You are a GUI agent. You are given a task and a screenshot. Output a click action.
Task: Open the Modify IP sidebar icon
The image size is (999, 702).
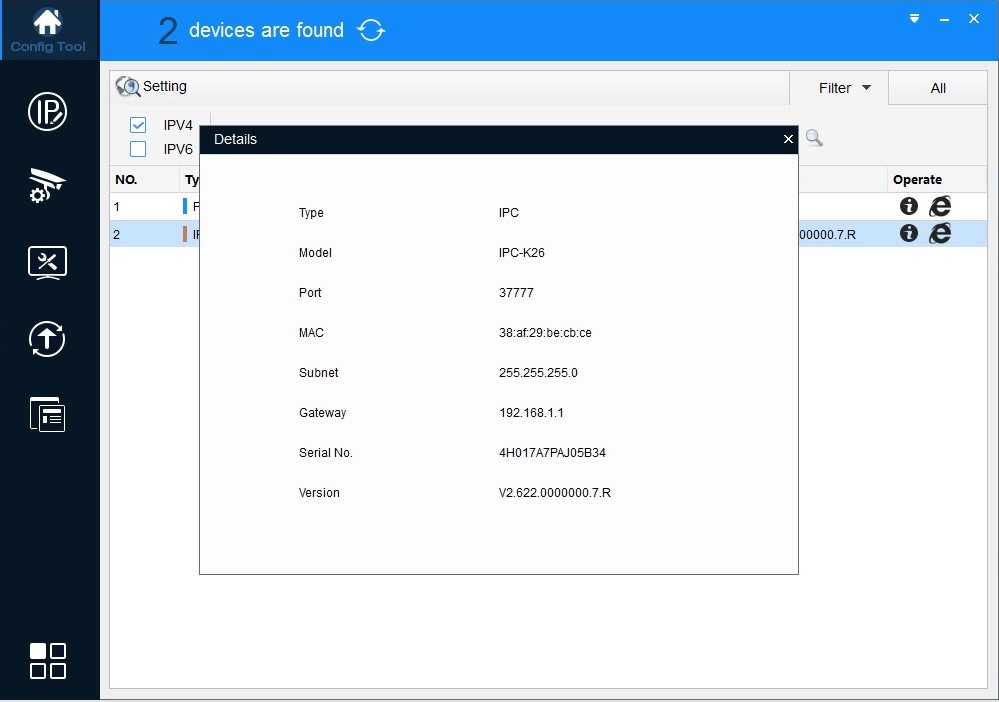[47, 112]
